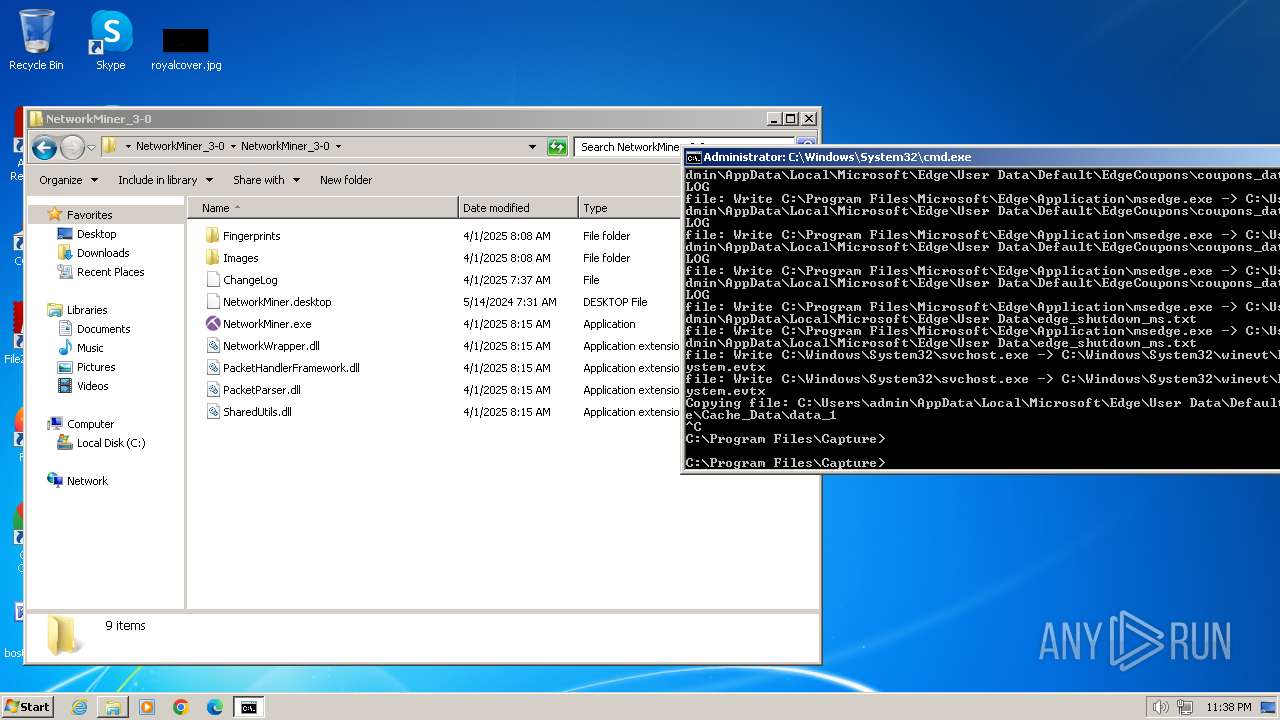This screenshot has width=1280, height=720.
Task: Click the green Refresh button in Explorer
Action: coord(557,147)
